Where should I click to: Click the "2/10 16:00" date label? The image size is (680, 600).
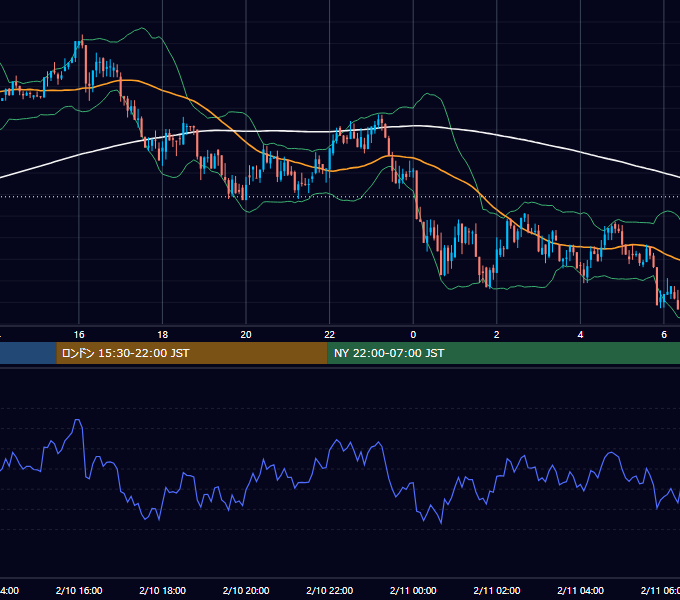79,590
